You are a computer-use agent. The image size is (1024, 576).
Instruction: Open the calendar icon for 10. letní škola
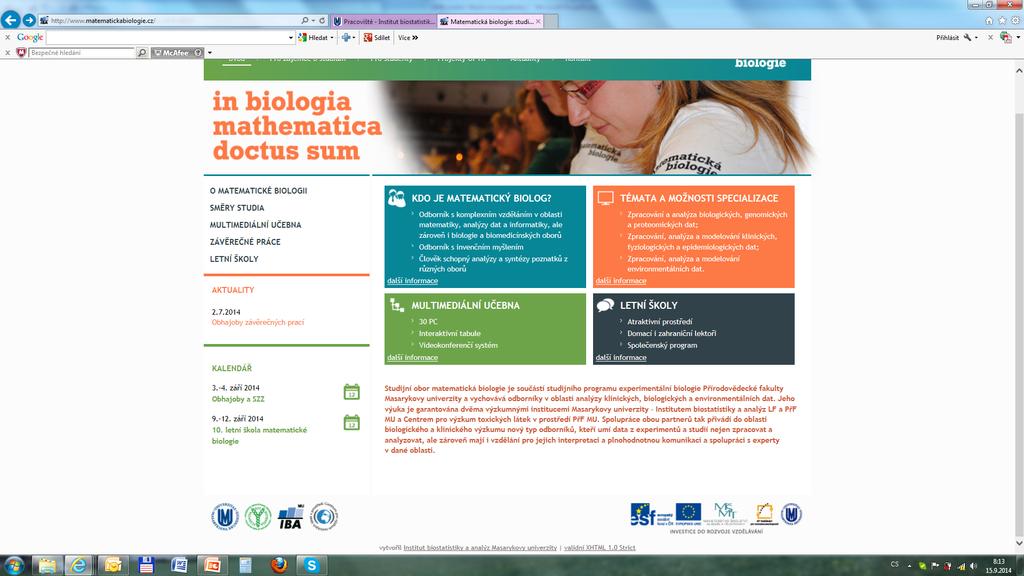pyautogui.click(x=351, y=423)
